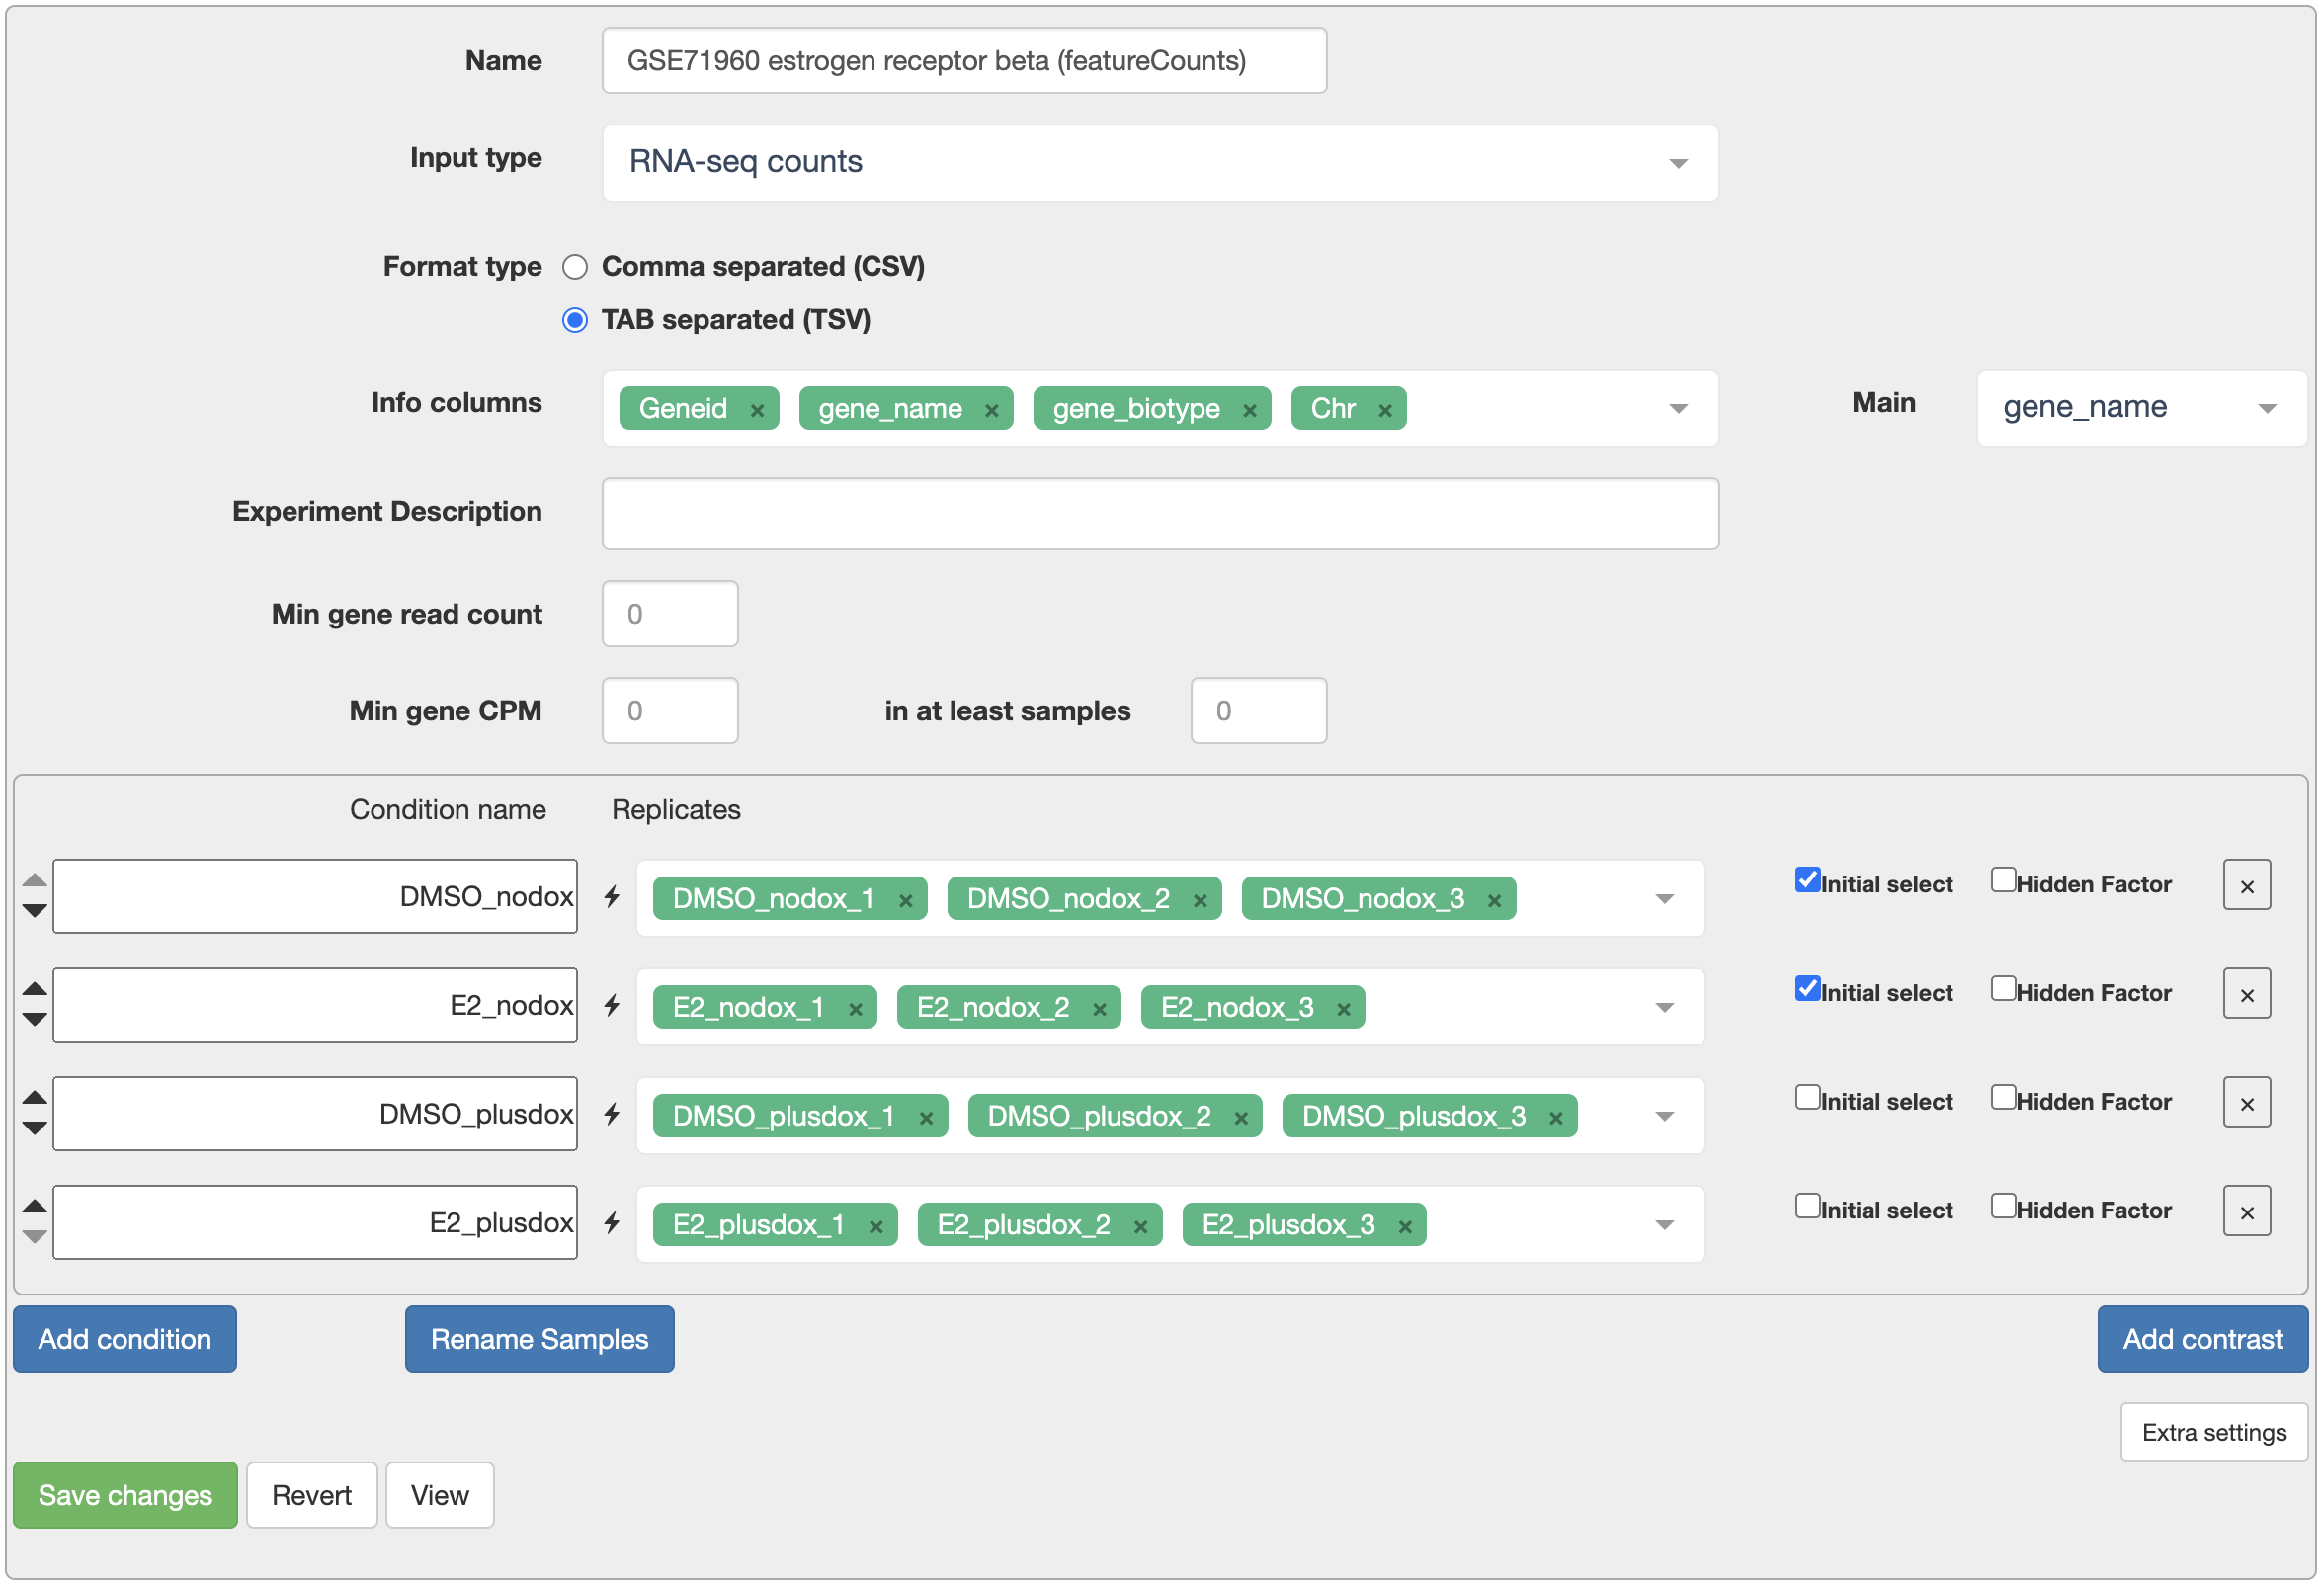The height and width of the screenshot is (1587, 2324).
Task: Remove the Chr info column tag
Action: click(x=1385, y=410)
